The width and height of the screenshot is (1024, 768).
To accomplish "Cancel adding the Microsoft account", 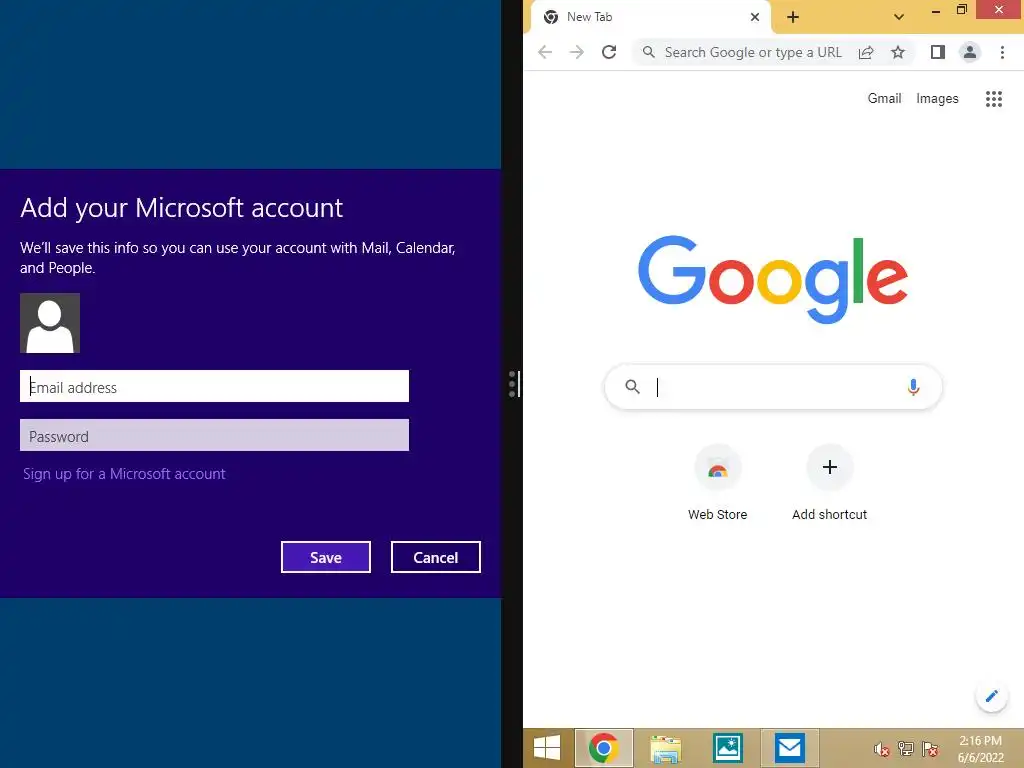I will click(436, 557).
